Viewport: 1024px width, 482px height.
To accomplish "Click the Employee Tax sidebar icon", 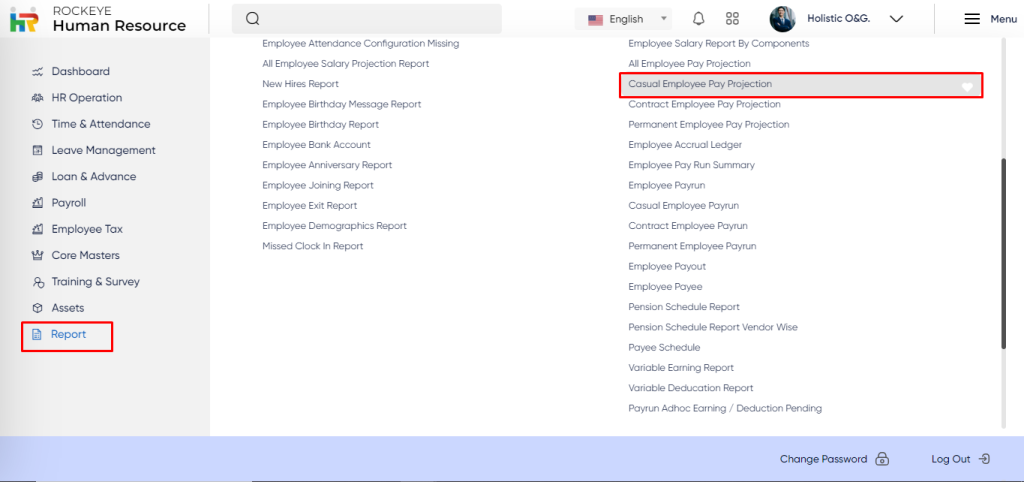I will (x=38, y=229).
